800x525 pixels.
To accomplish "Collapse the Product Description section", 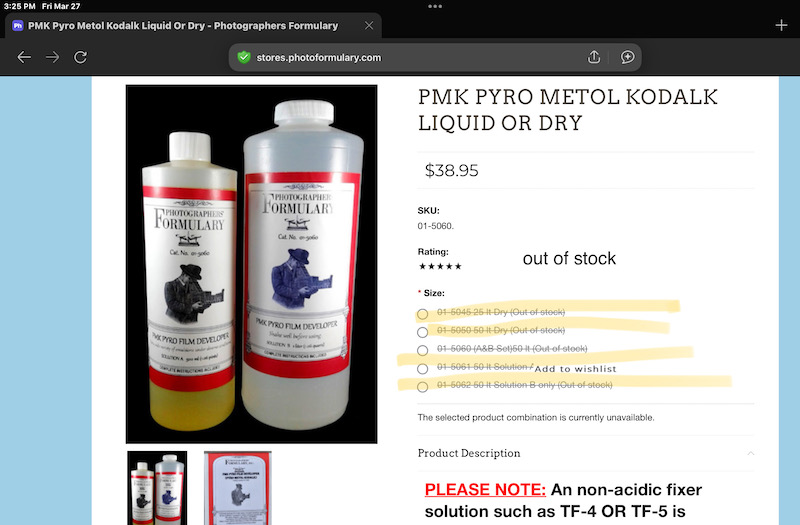I will 751,453.
